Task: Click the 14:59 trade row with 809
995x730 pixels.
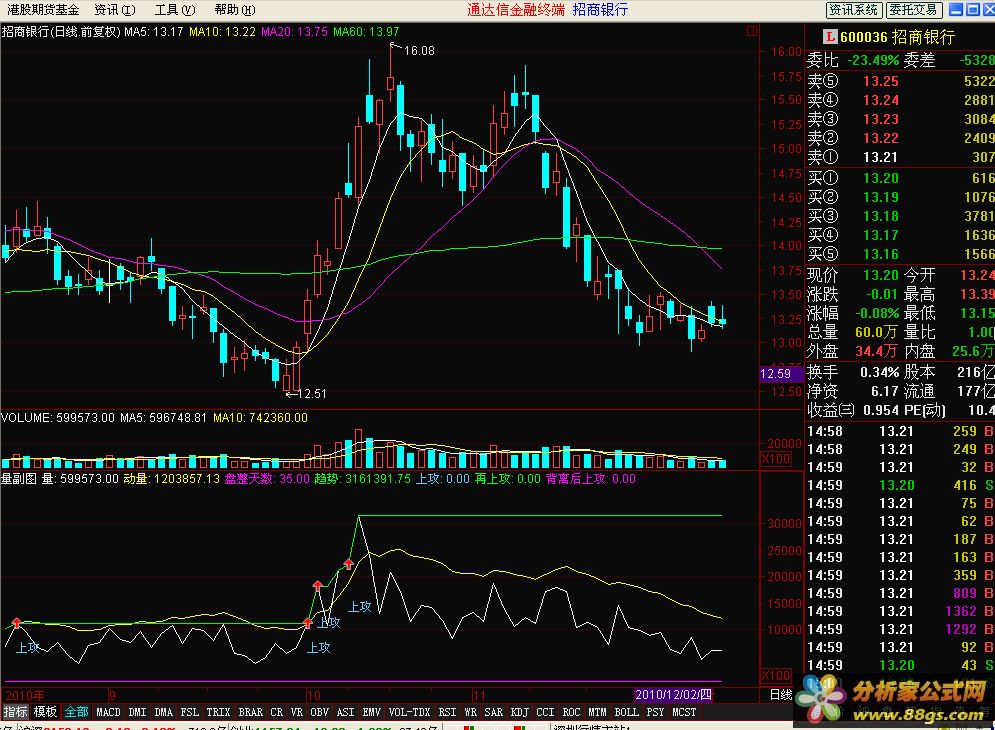Action: point(900,594)
